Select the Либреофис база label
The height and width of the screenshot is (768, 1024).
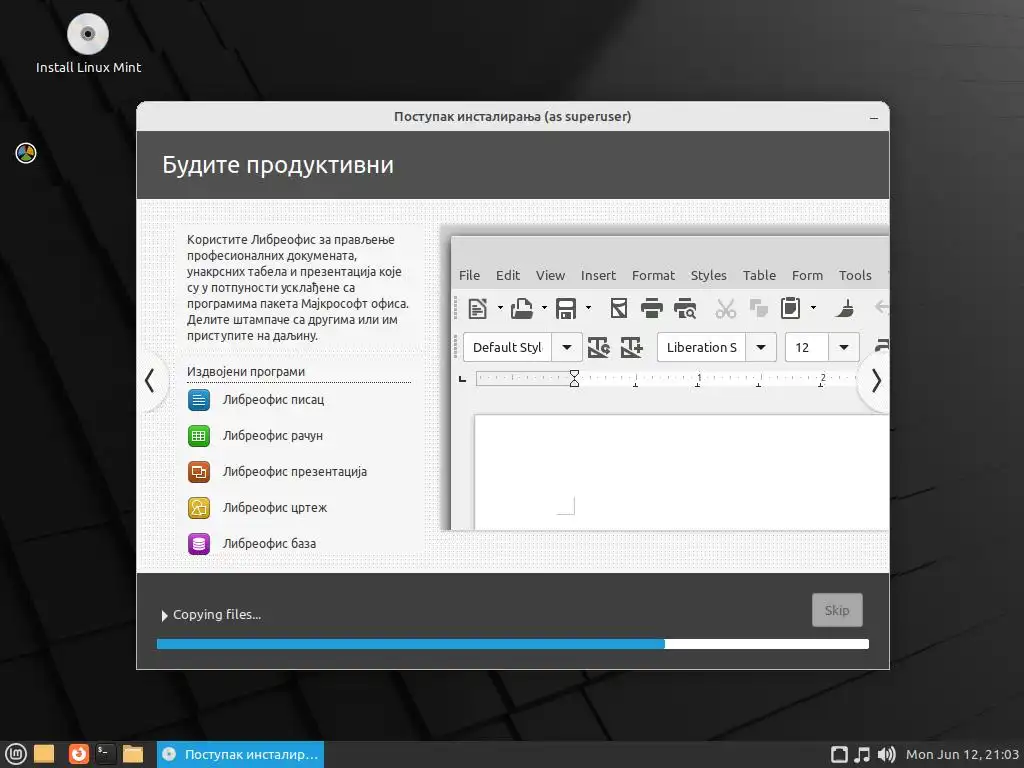(269, 543)
